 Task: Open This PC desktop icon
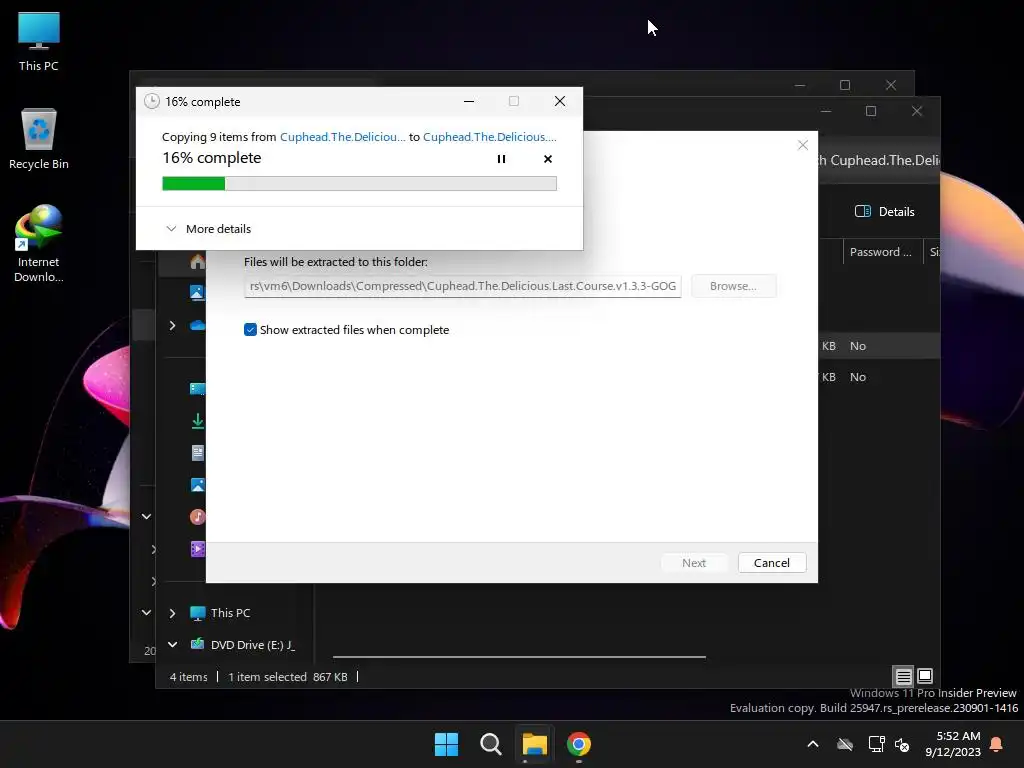(39, 42)
